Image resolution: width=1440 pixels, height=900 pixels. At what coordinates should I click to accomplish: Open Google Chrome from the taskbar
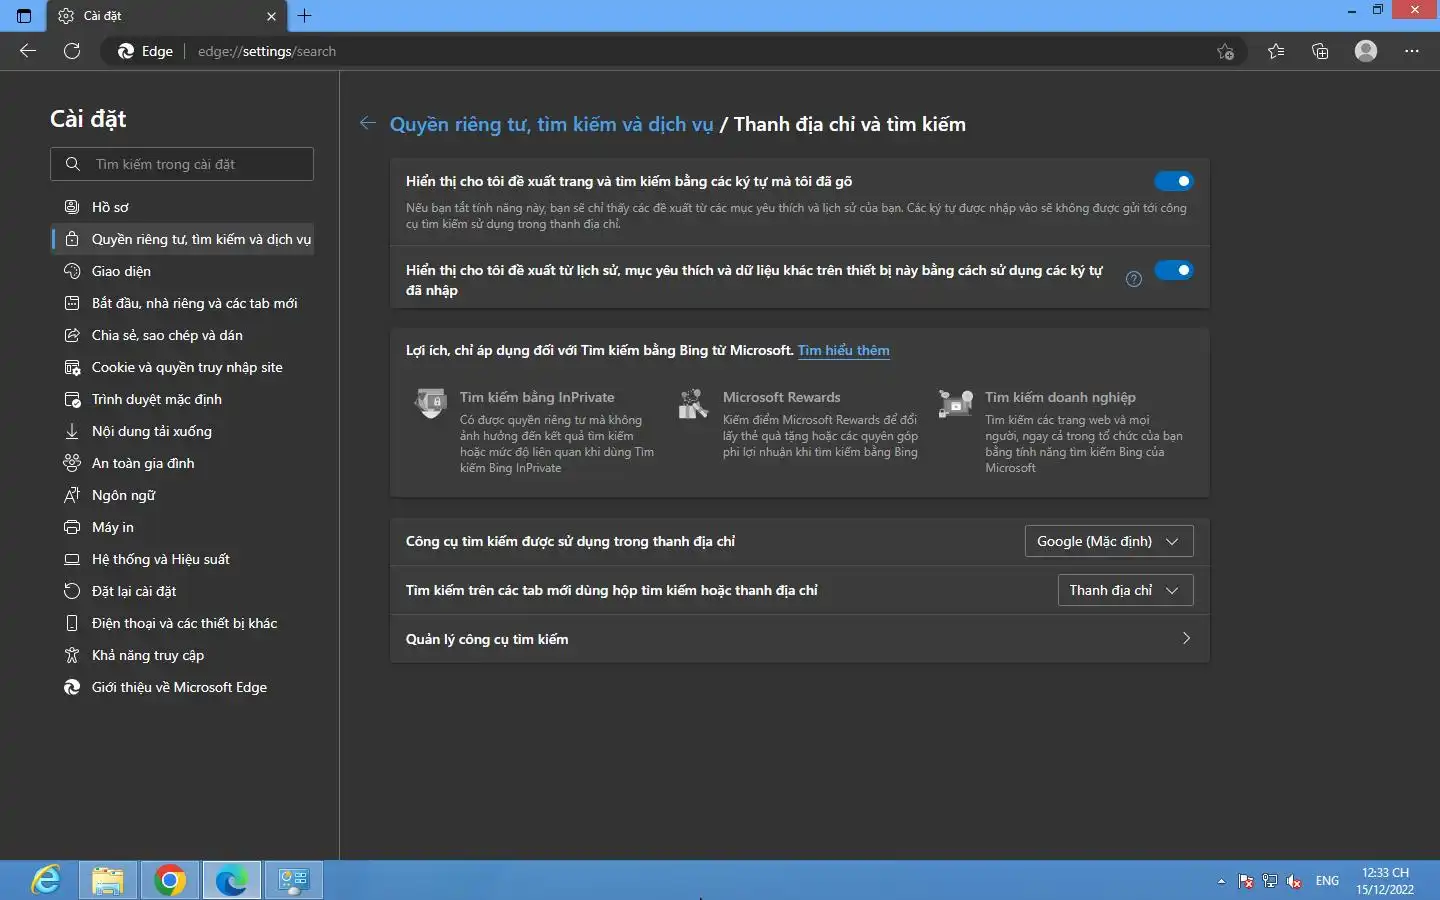(170, 880)
